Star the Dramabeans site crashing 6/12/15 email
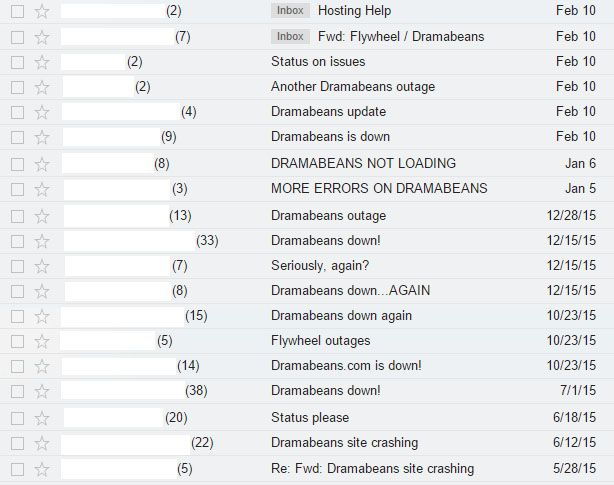 click(x=42, y=444)
